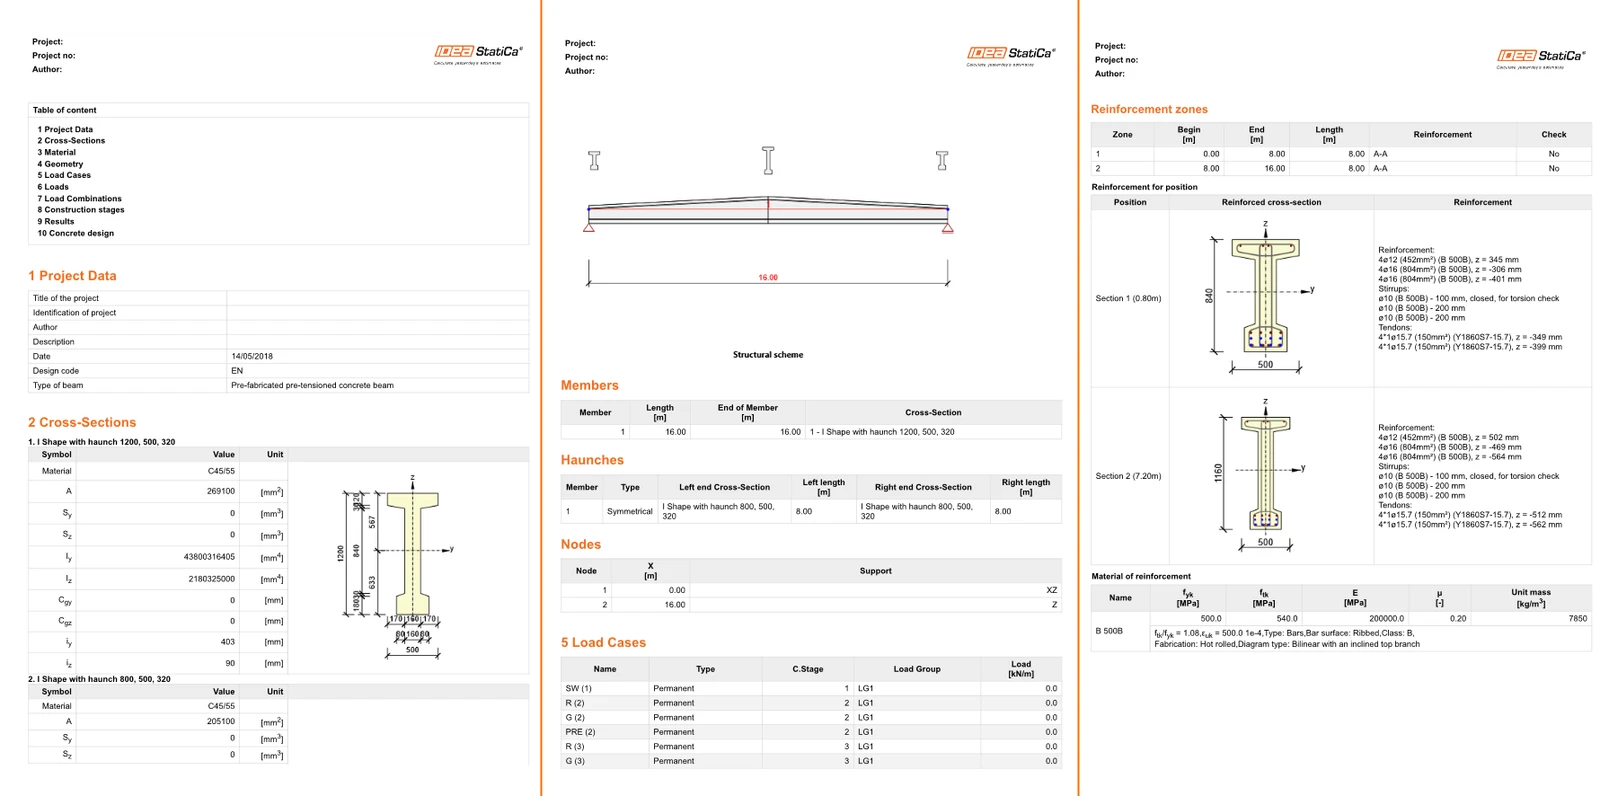Select the 'PRE (2)' load case row
Screen dimensions: 1600x796
[811, 732]
